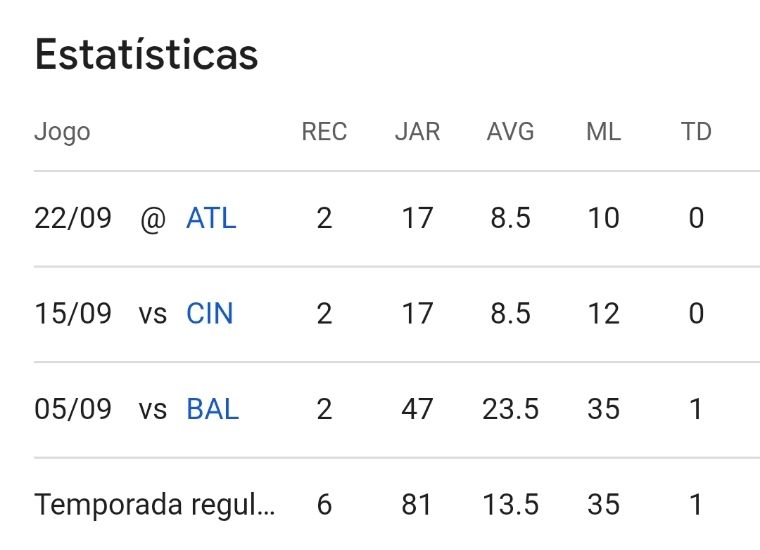Image resolution: width=760 pixels, height=550 pixels.
Task: Click the 13.5 season average value
Action: (510, 505)
